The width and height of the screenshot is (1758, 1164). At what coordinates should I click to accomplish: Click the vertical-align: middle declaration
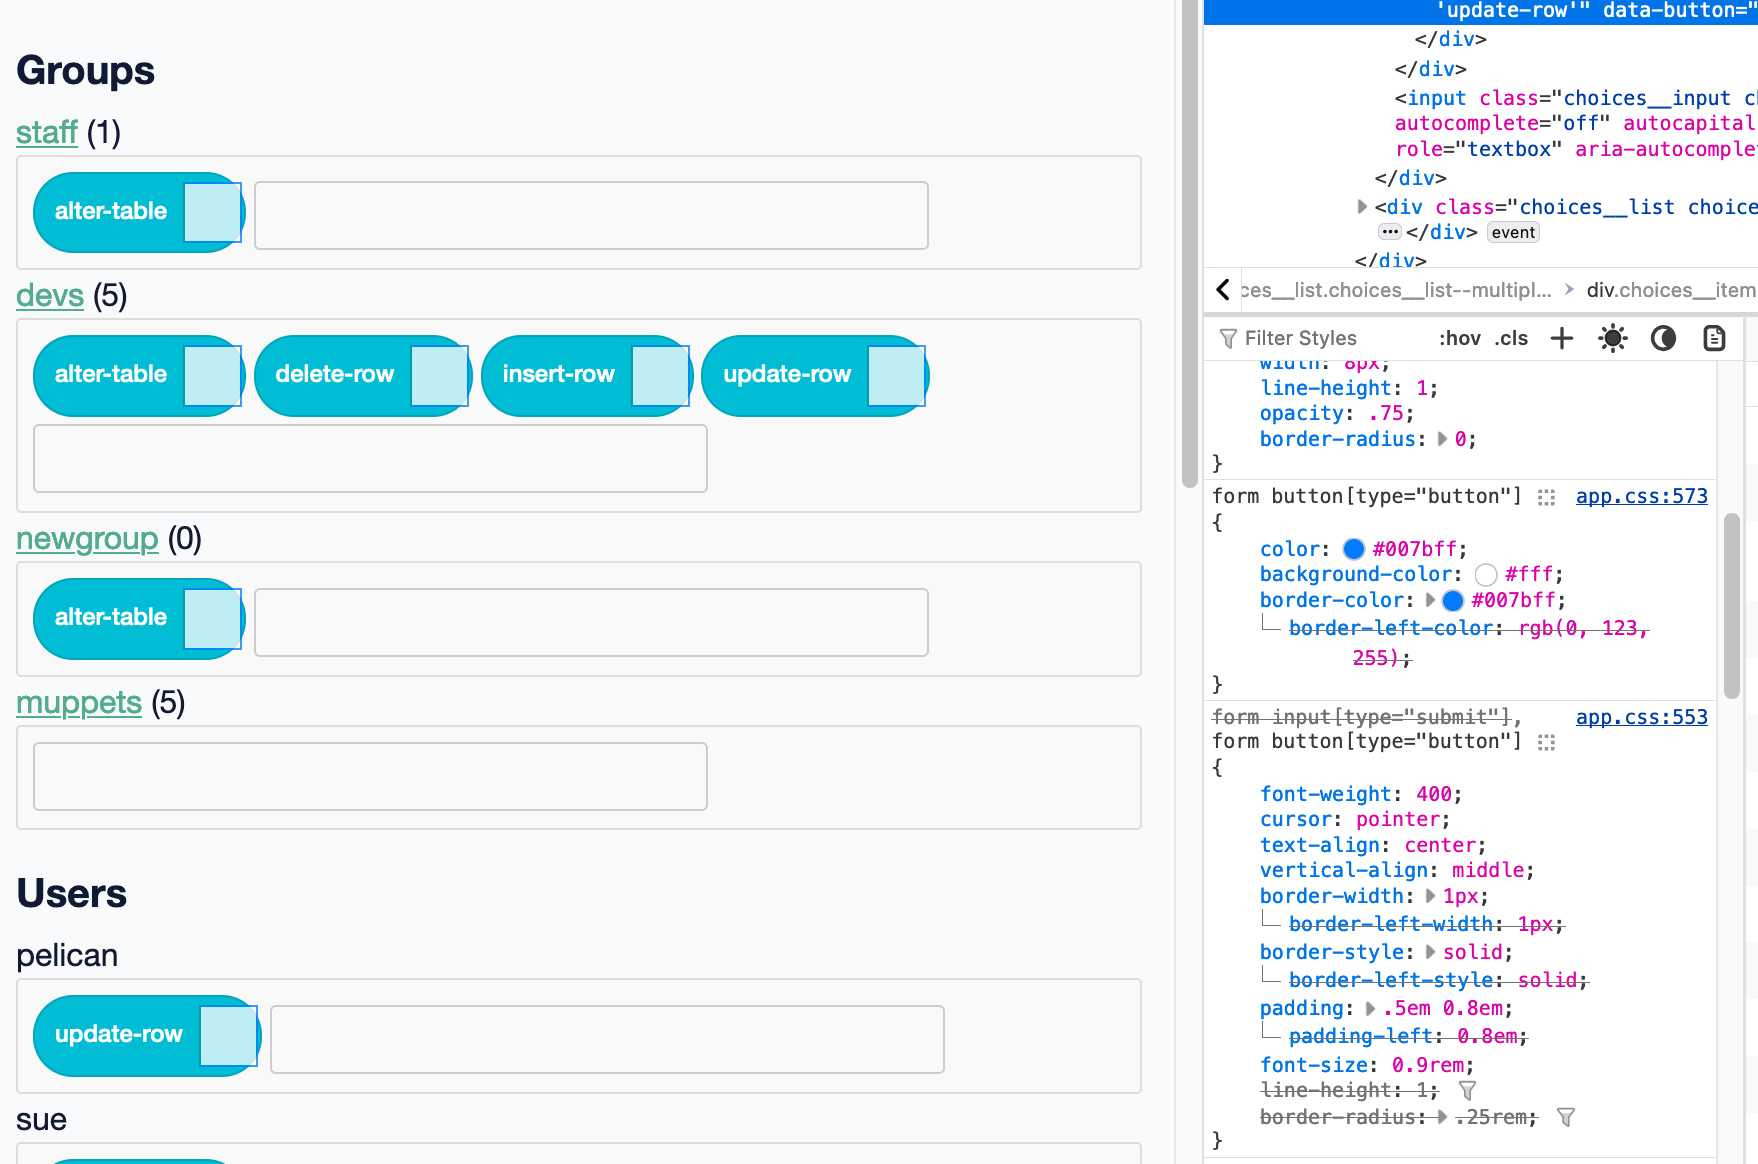coord(1397,870)
